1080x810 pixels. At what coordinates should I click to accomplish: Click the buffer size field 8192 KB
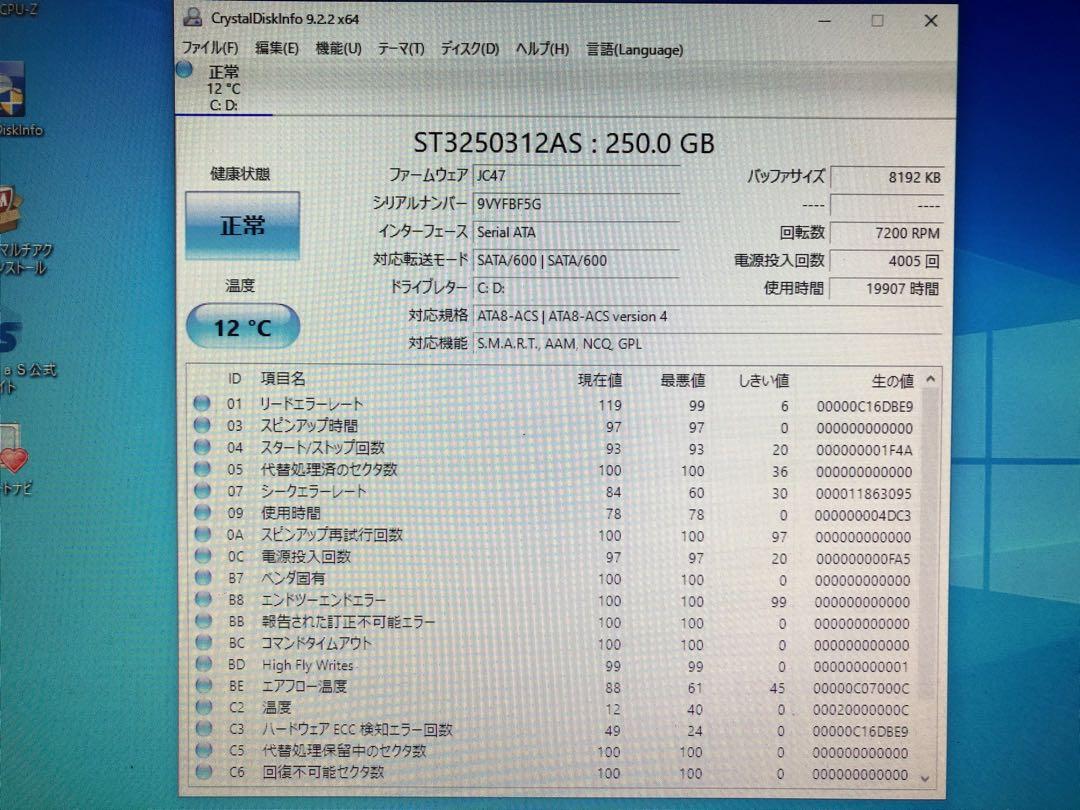886,177
